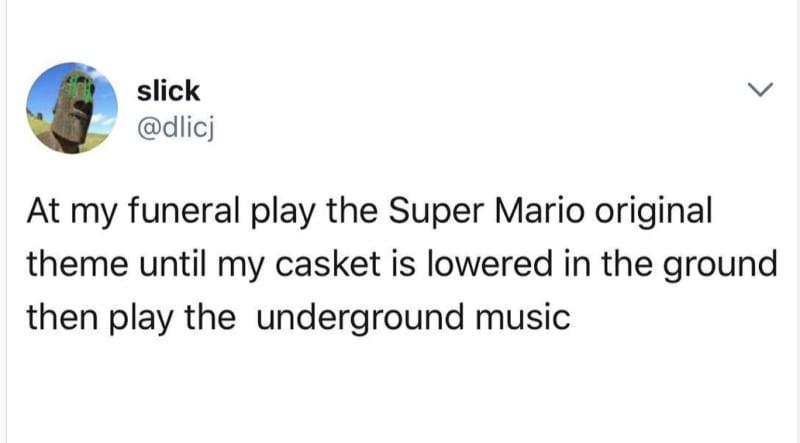Visit the @dlicj handle link
800x443 pixels.
point(175,129)
